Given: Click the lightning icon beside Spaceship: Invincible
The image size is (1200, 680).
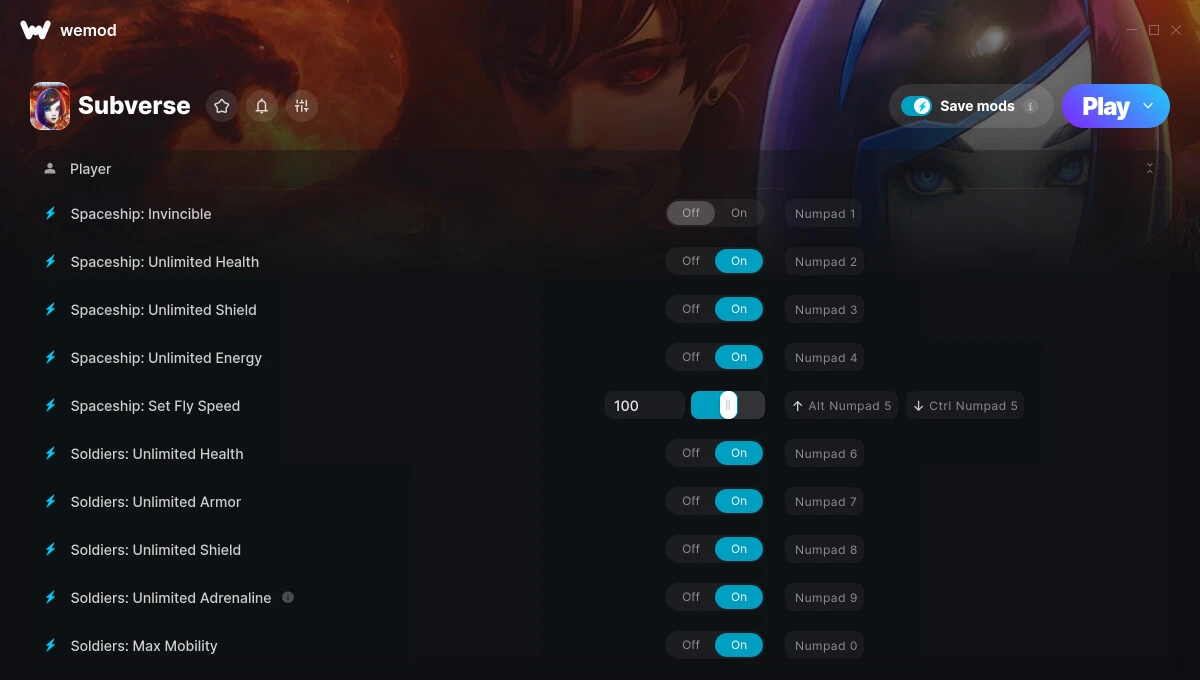Looking at the screenshot, I should [50, 213].
